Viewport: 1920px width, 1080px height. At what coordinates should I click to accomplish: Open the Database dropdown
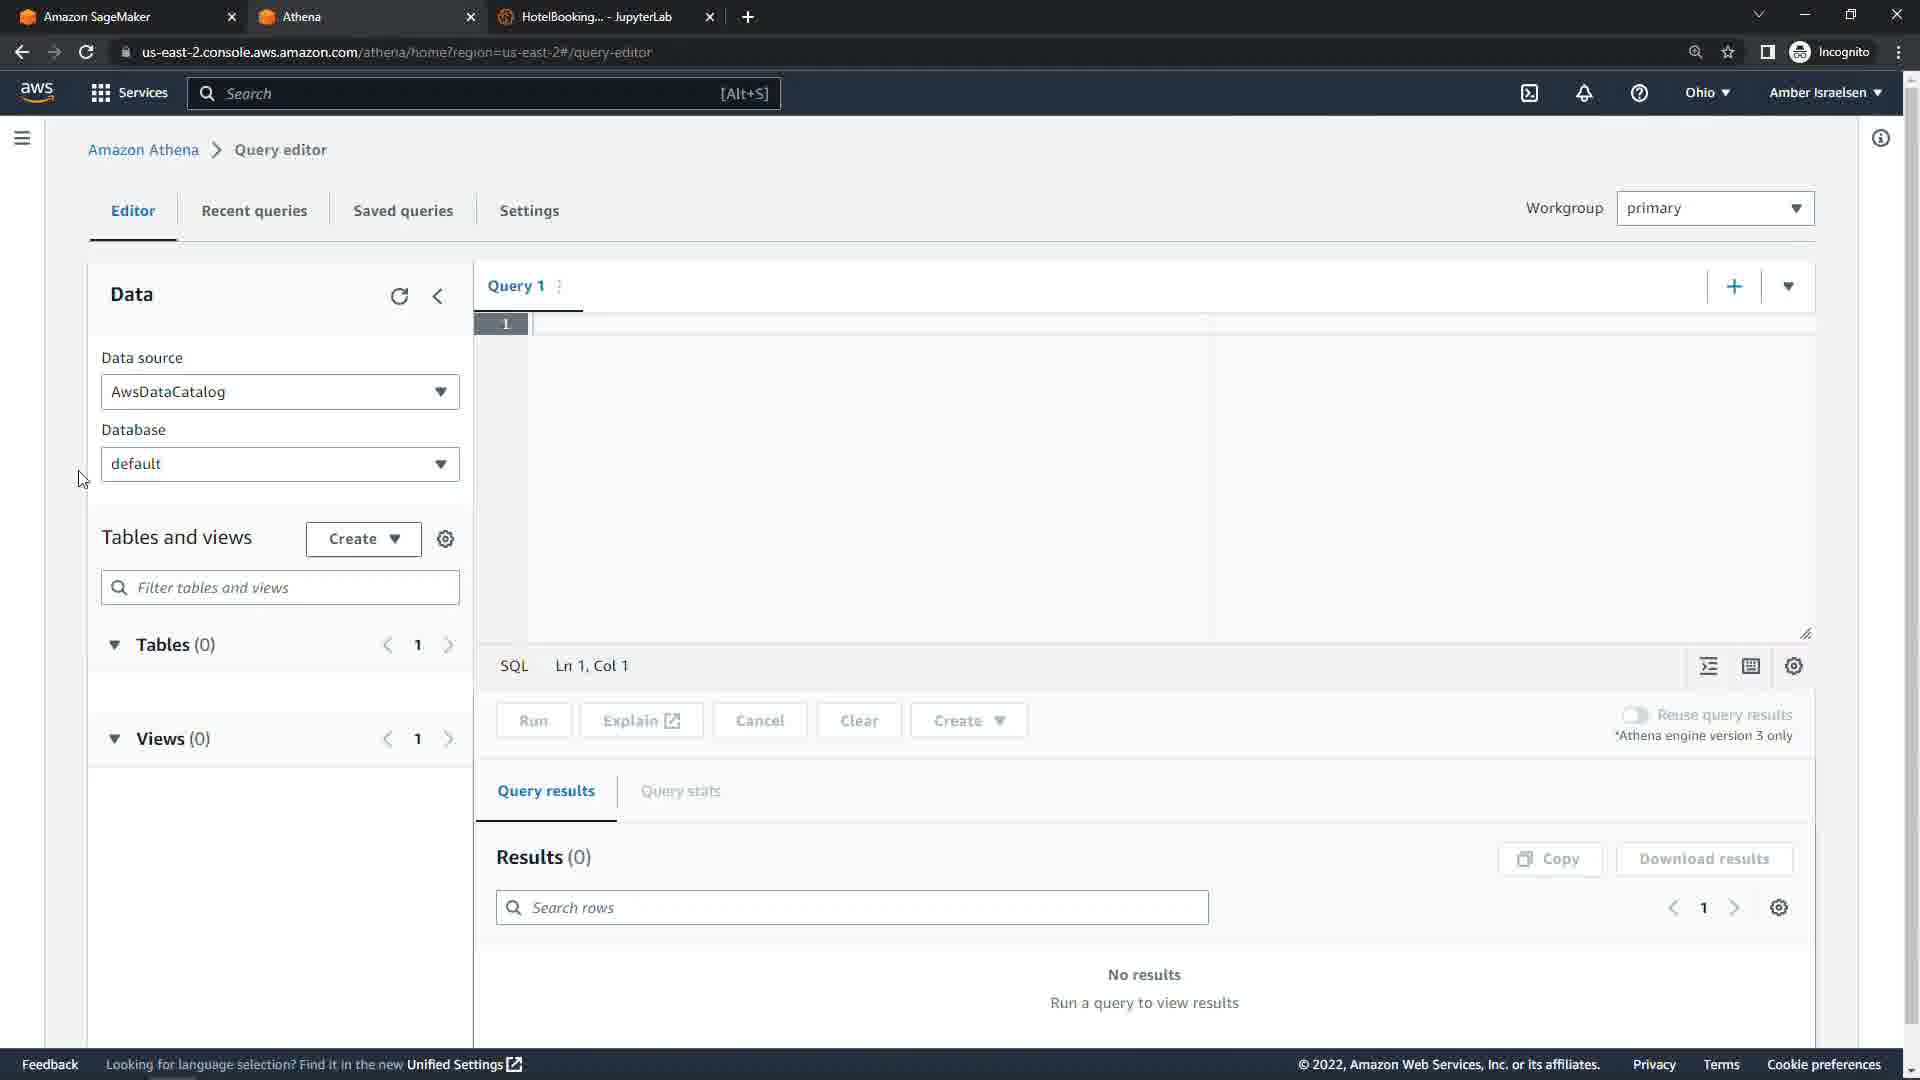pyautogui.click(x=280, y=464)
